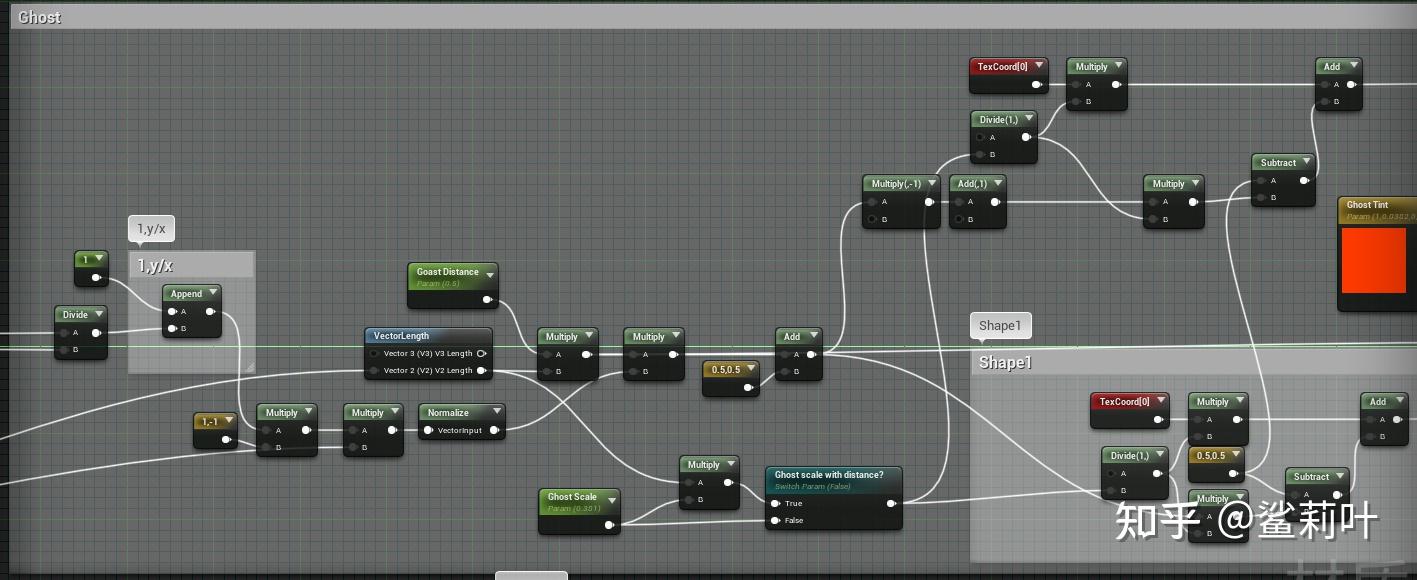Select the Ghost Scale parameter node
Viewport: 1417px width, 580px height.
[x=571, y=497]
